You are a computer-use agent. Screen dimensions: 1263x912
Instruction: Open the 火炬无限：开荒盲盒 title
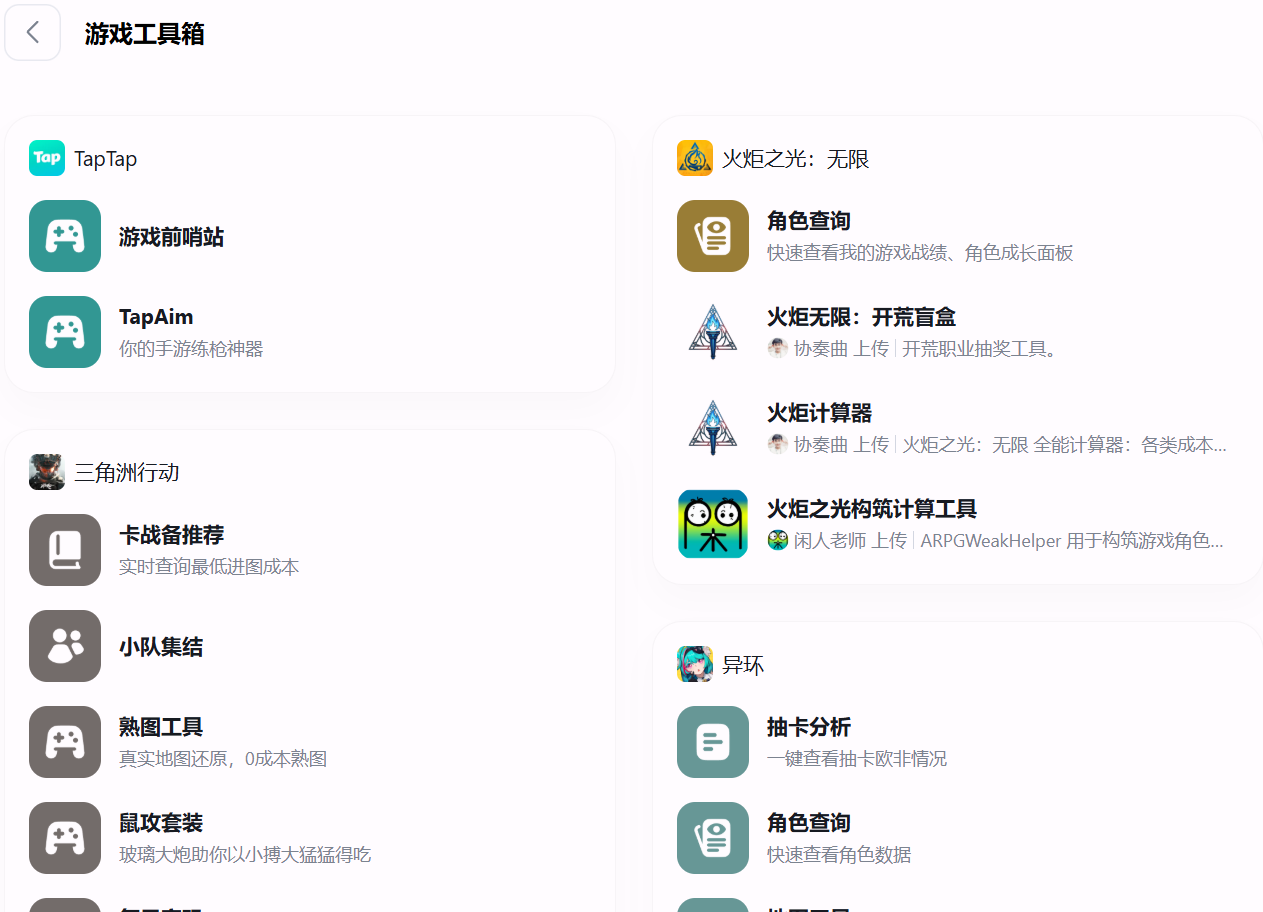pos(861,317)
